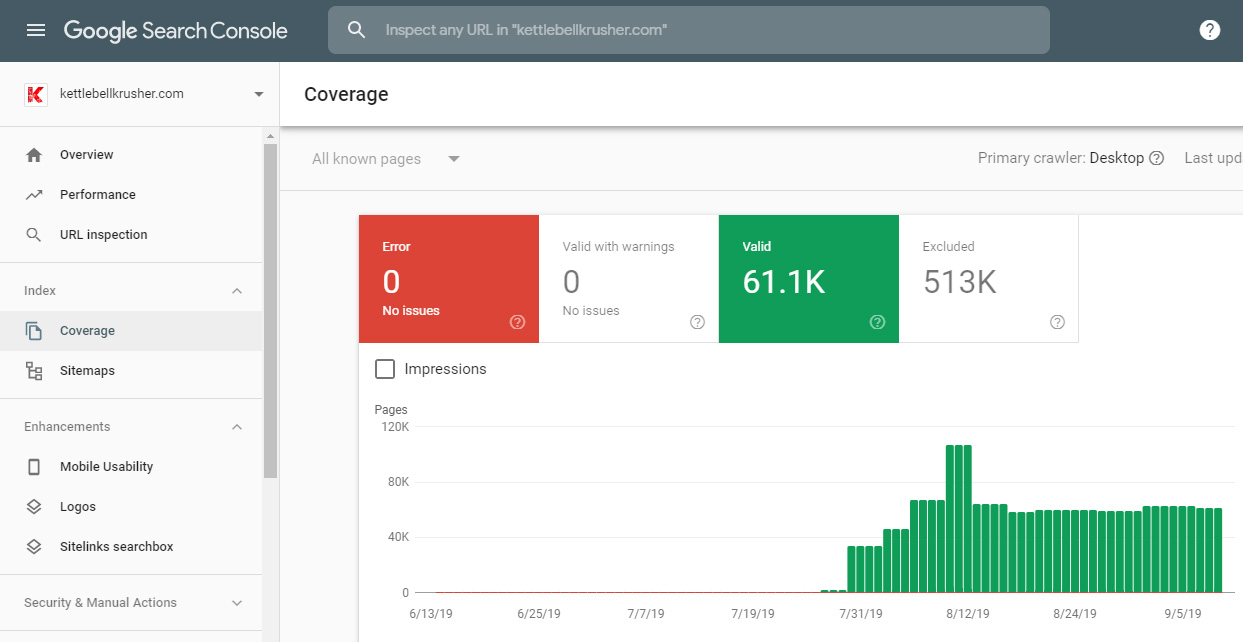Click the Performance trend arrow icon

pos(34,195)
